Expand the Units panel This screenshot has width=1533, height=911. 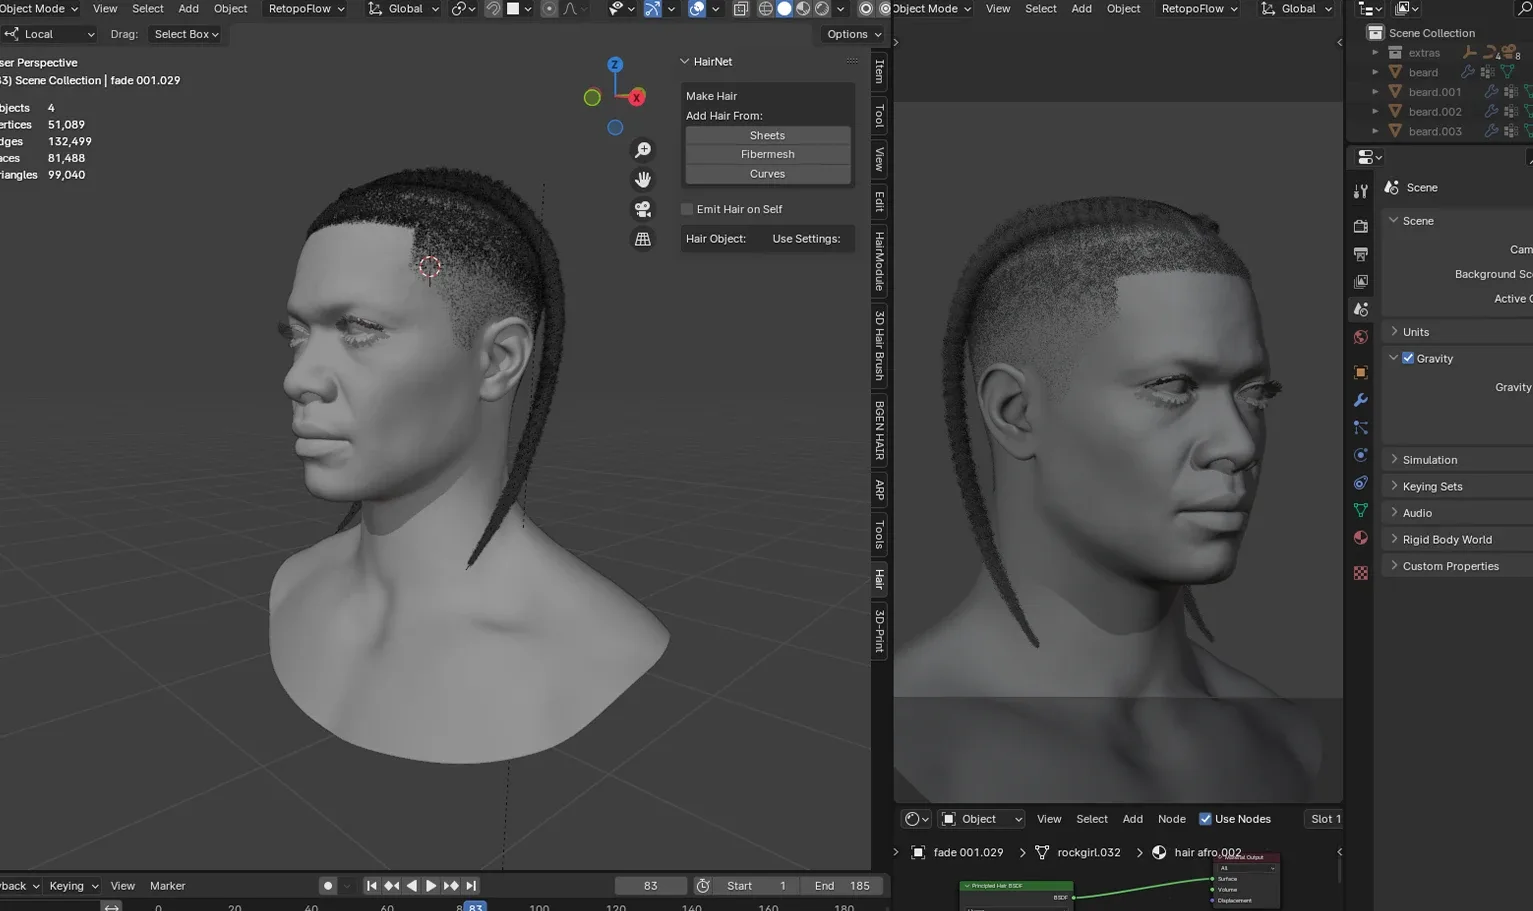coord(1415,332)
